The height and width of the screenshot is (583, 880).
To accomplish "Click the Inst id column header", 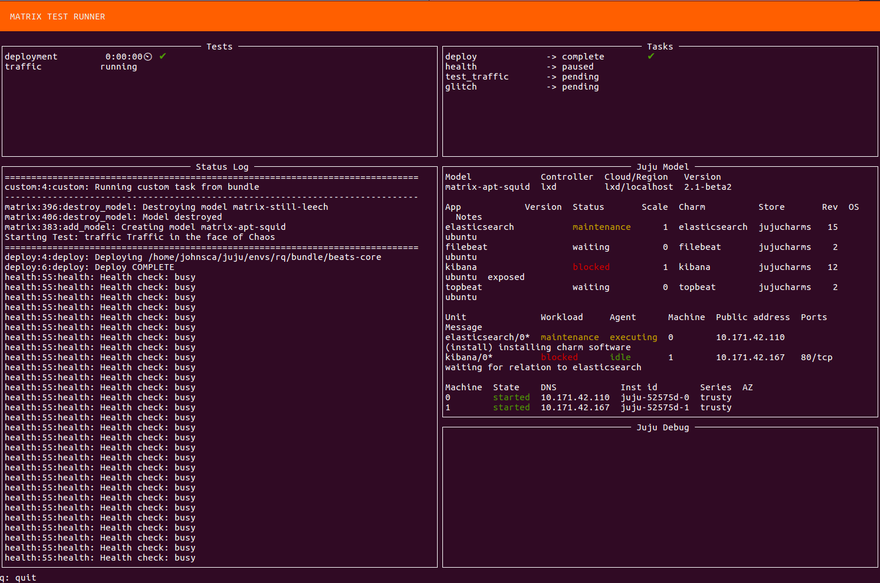I will pos(639,387).
